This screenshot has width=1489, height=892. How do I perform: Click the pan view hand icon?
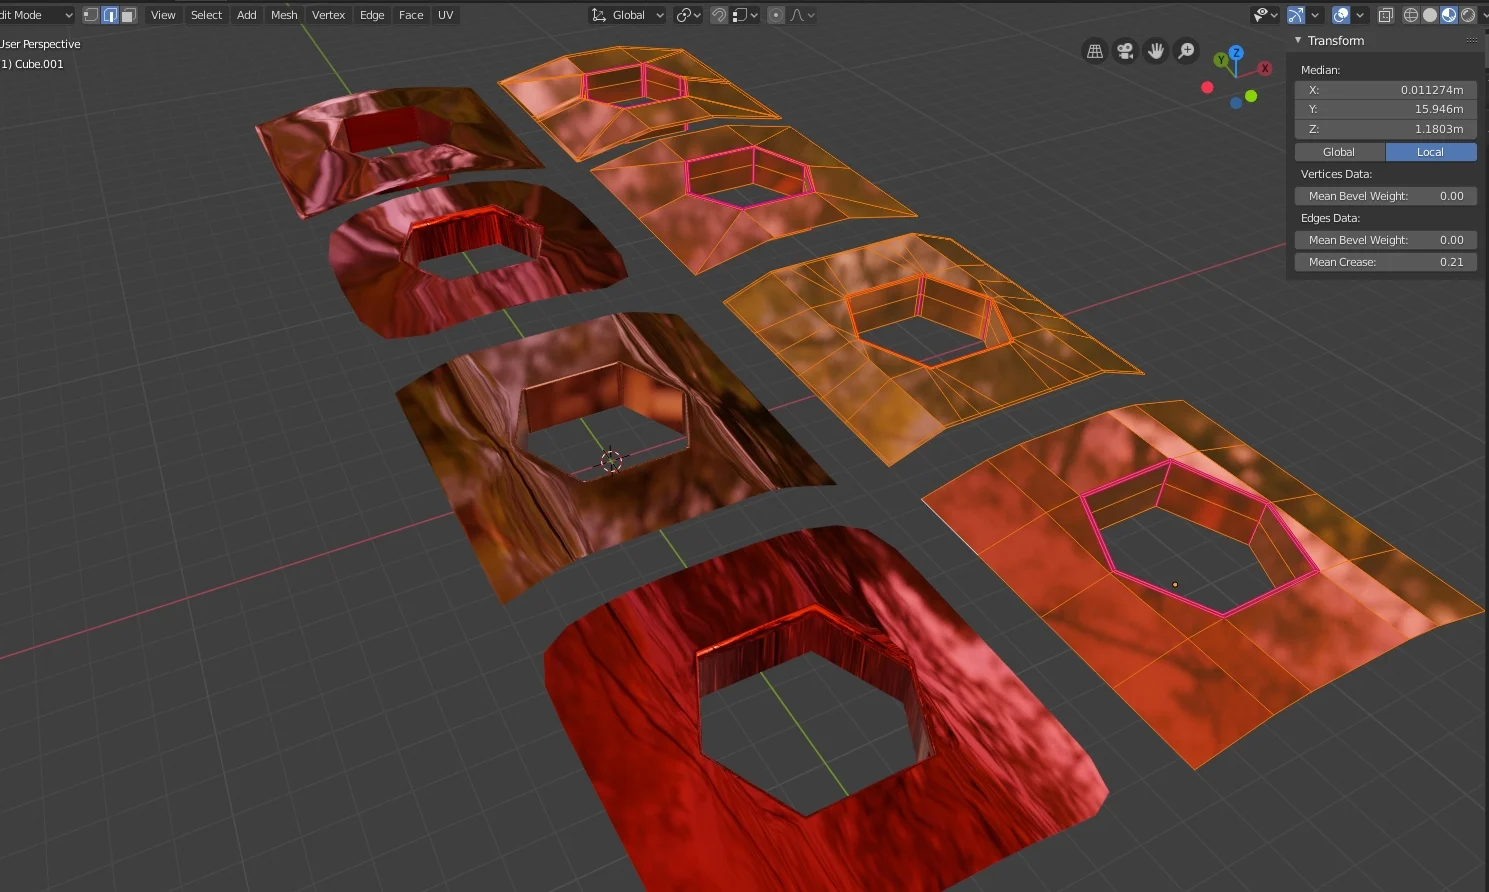(x=1156, y=51)
